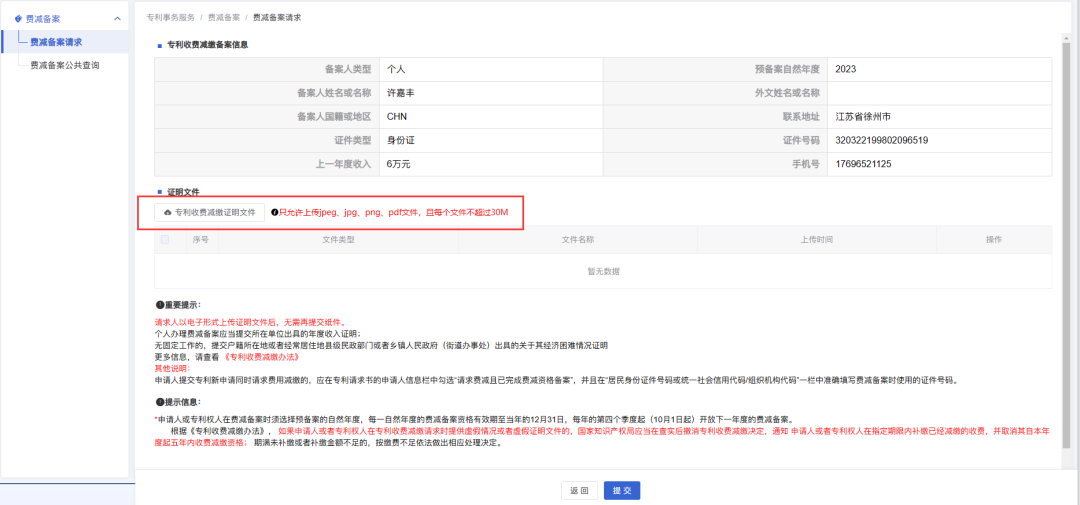Click the info icon before file format notice
This screenshot has width=1080, height=505.
275,213
